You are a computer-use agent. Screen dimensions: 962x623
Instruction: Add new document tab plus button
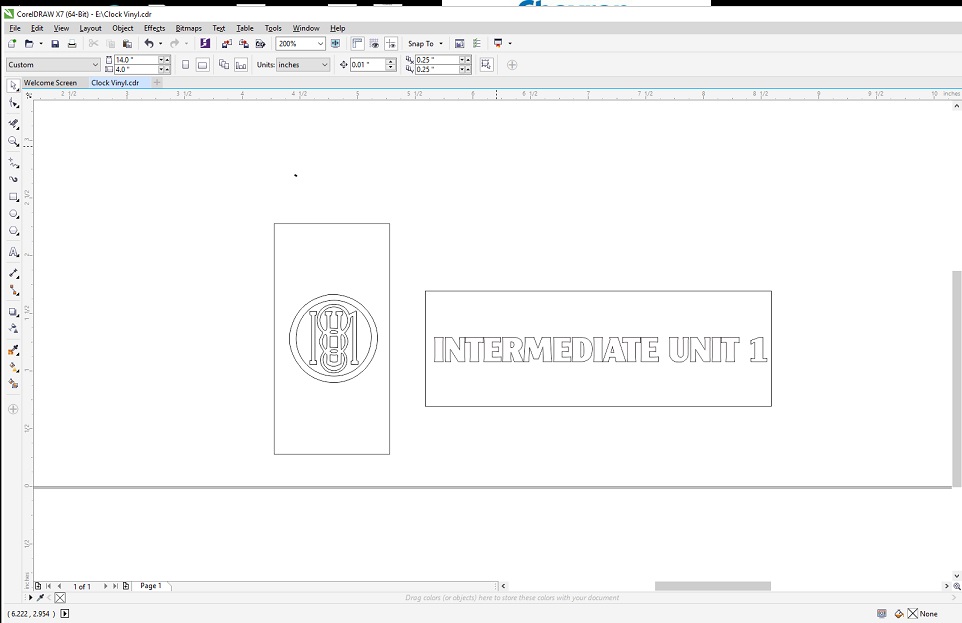click(x=157, y=82)
